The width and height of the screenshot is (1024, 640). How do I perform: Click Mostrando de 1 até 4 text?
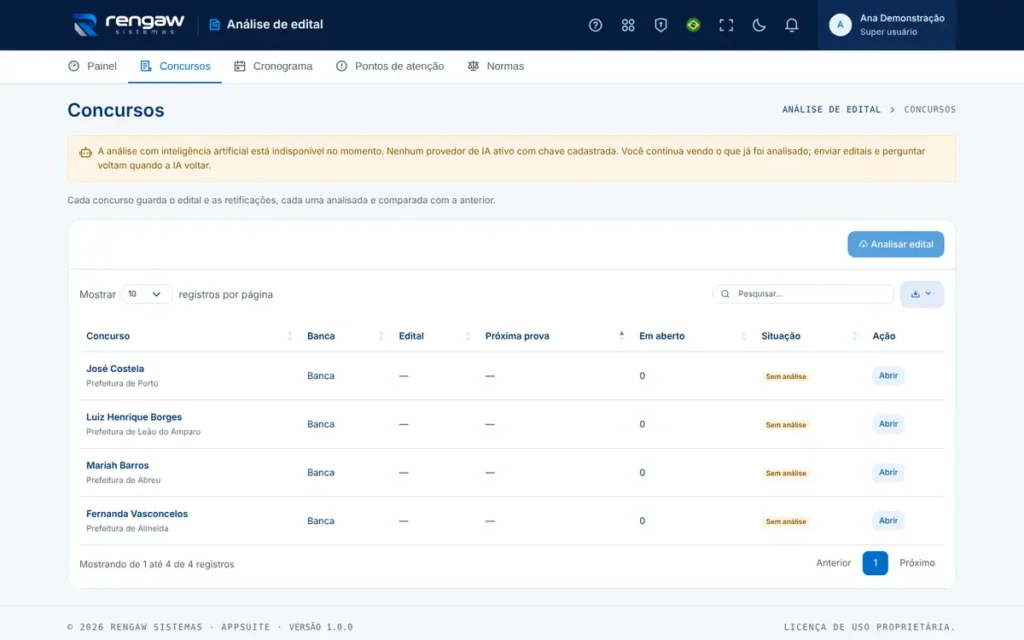point(157,564)
